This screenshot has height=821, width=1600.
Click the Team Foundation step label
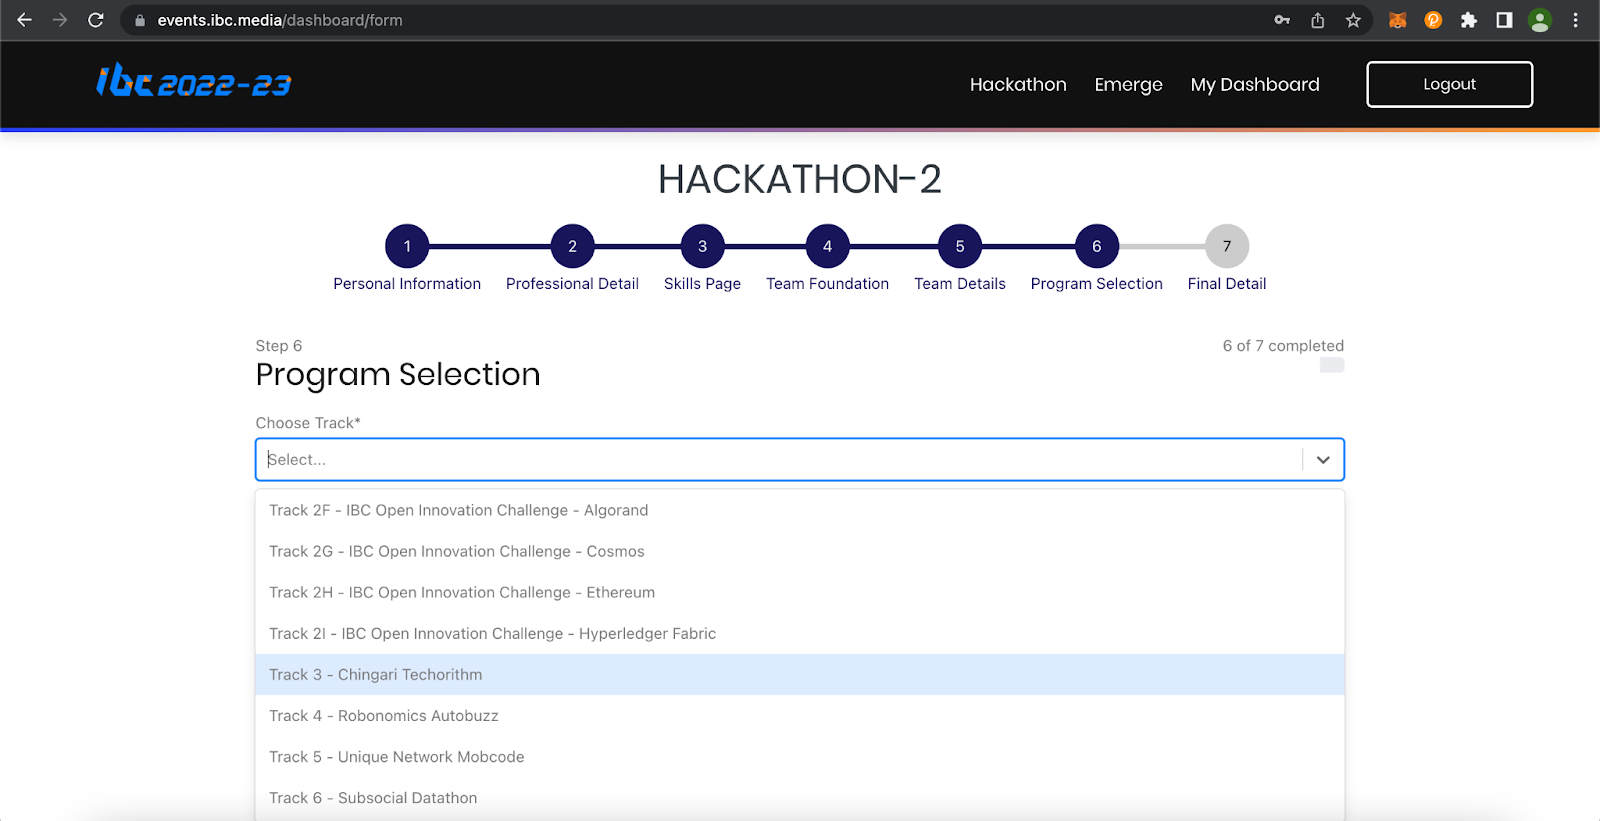[827, 284]
